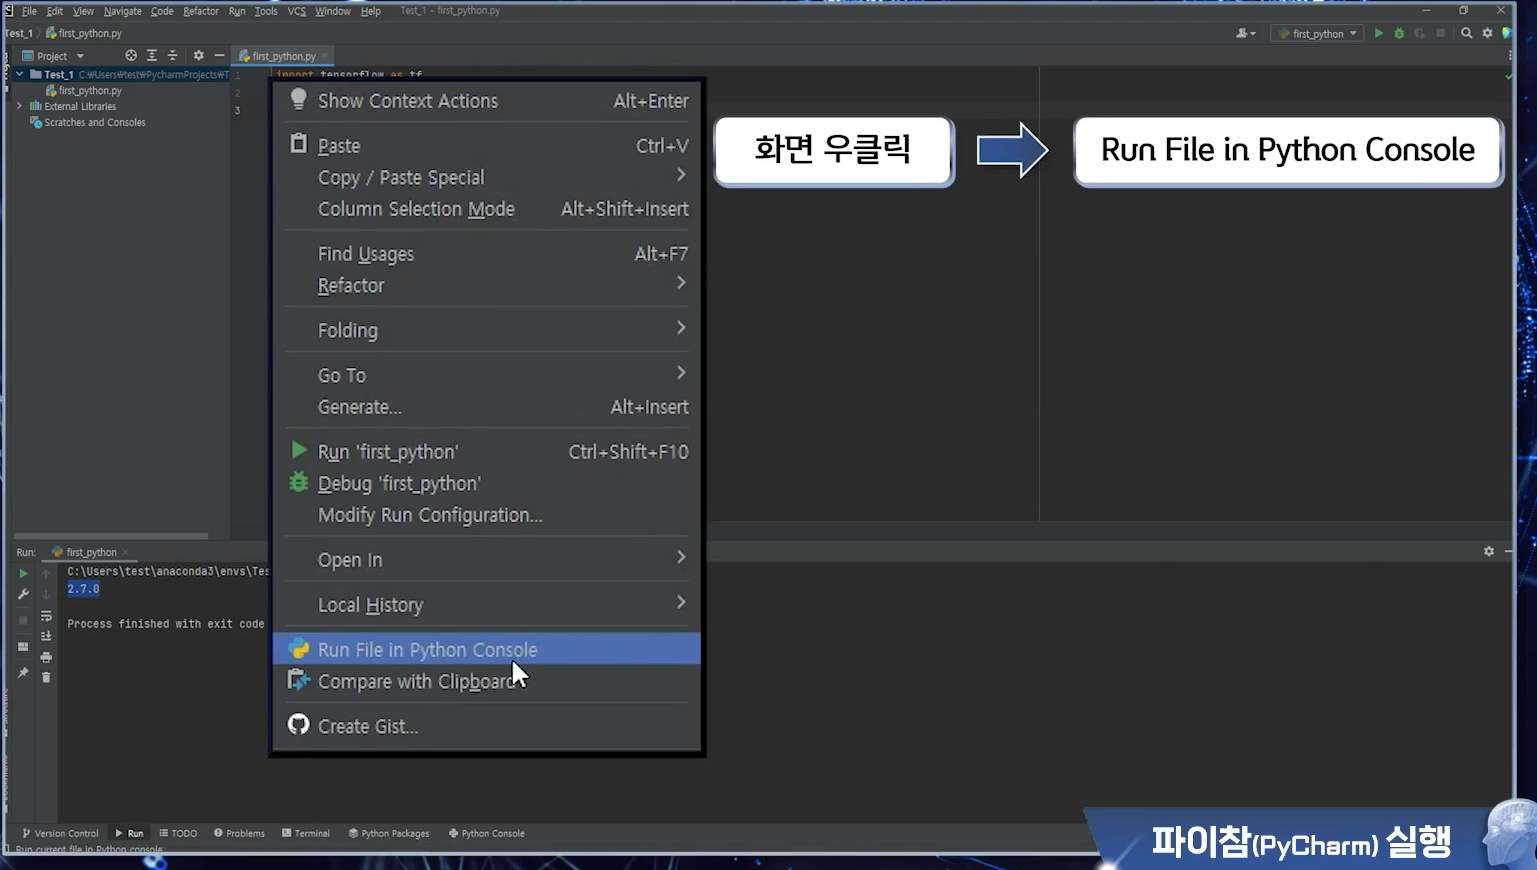The image size is (1537, 870).
Task: Open the Help menu
Action: [x=371, y=11]
